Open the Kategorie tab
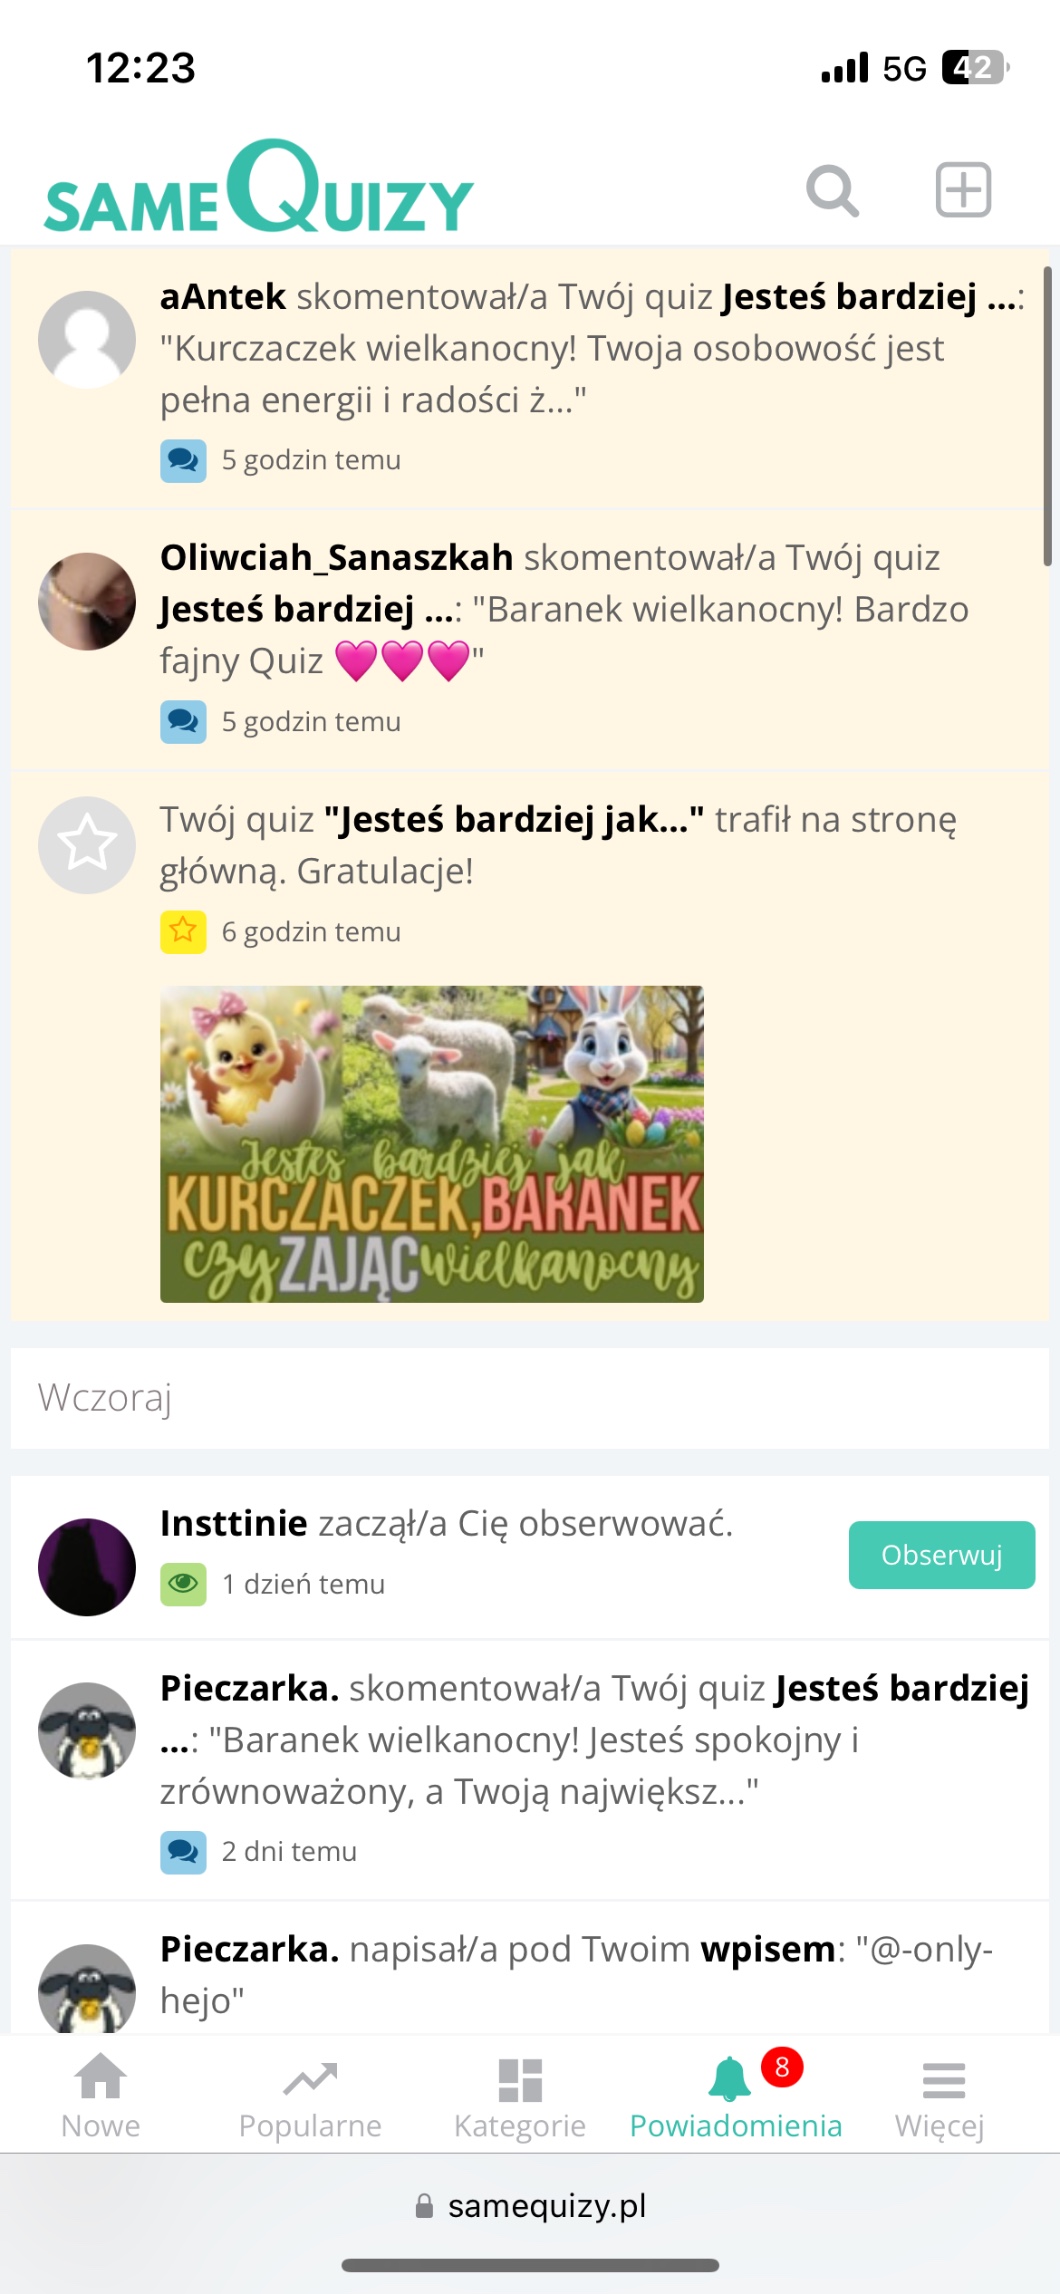The image size is (1060, 2294). (x=520, y=2097)
